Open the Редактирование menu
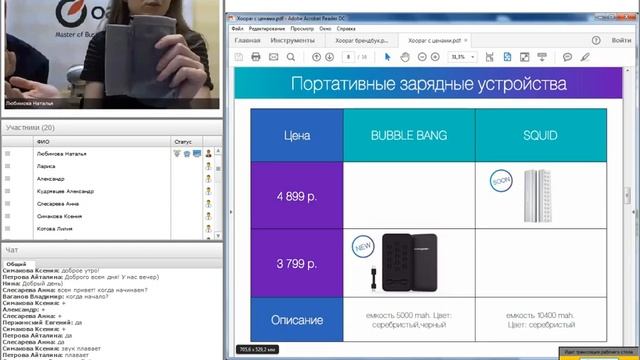 point(267,29)
